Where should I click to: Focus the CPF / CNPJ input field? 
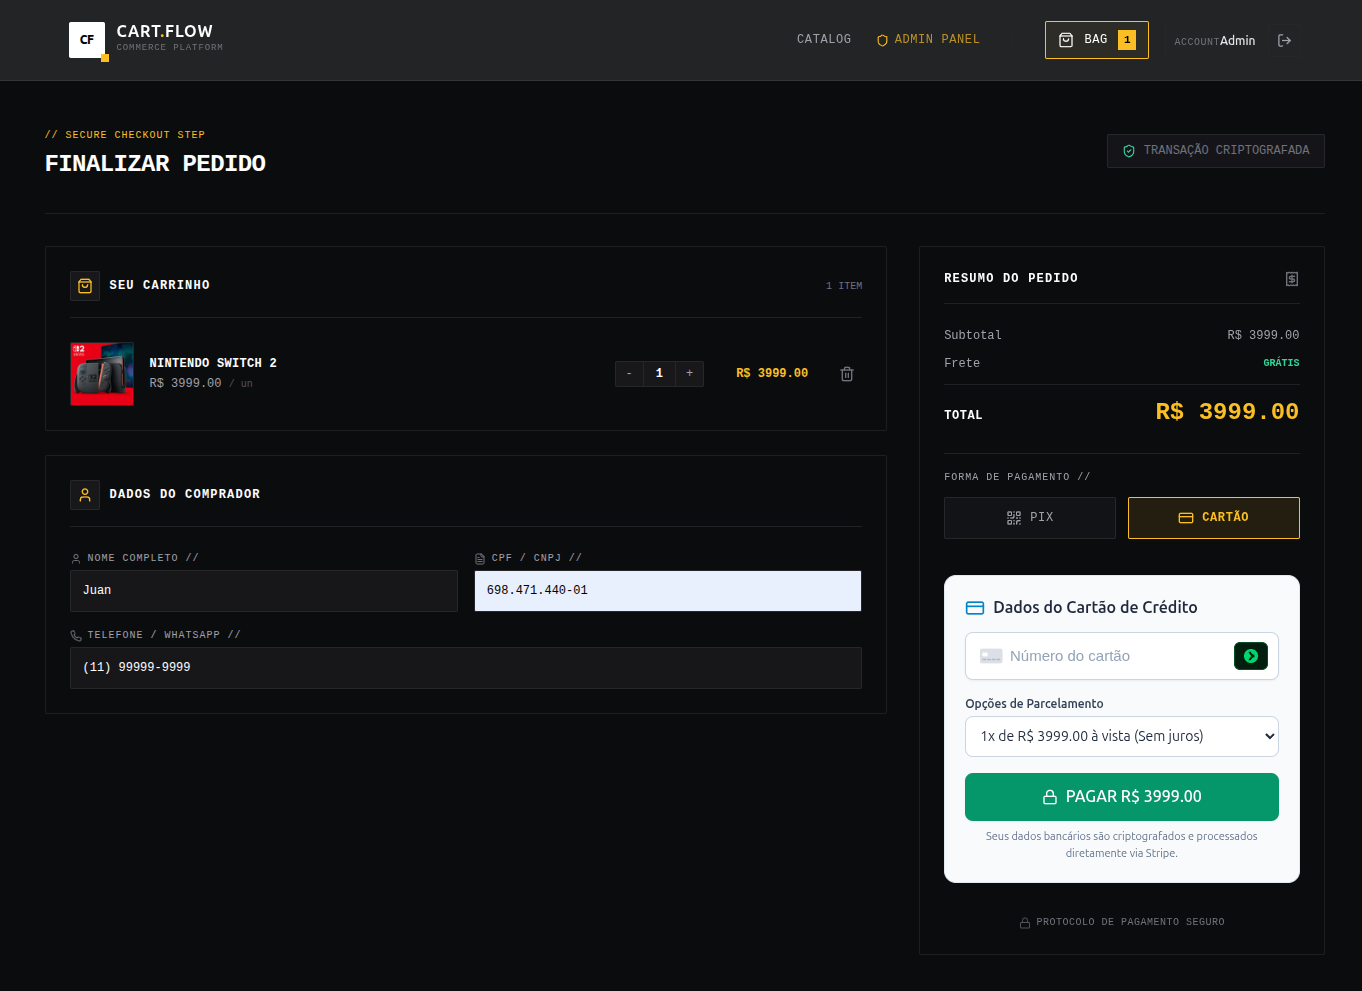(x=668, y=591)
